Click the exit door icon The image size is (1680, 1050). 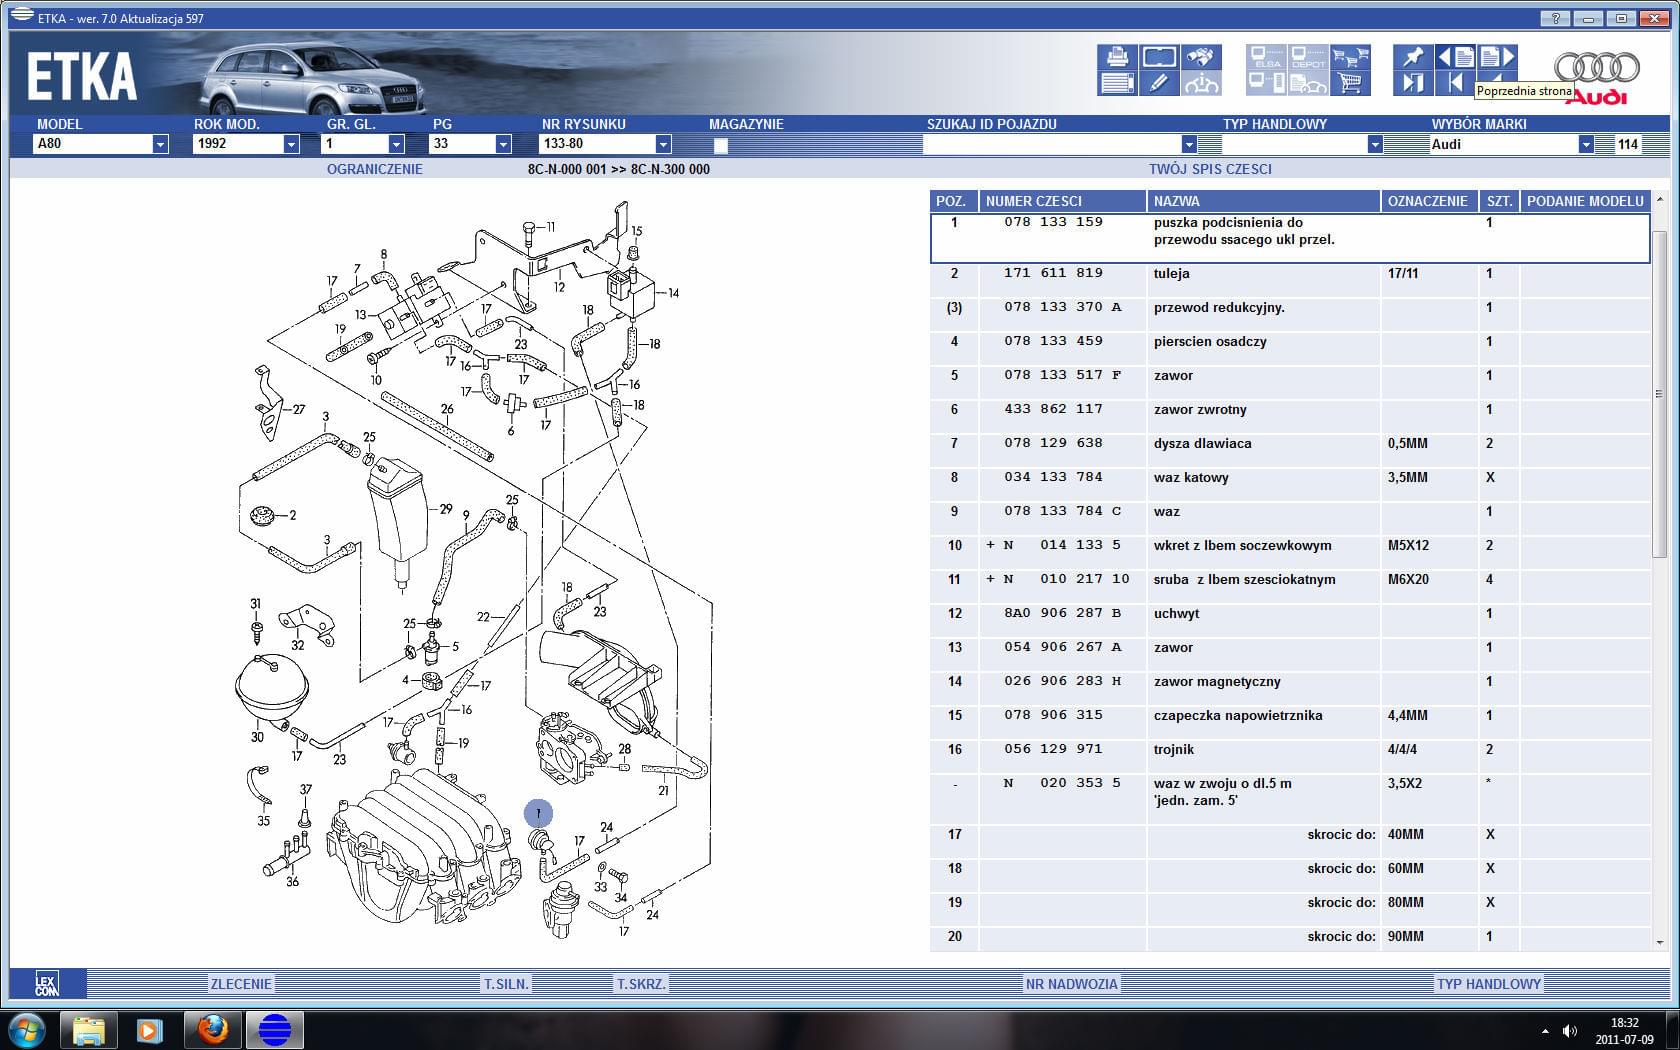[x=1413, y=83]
